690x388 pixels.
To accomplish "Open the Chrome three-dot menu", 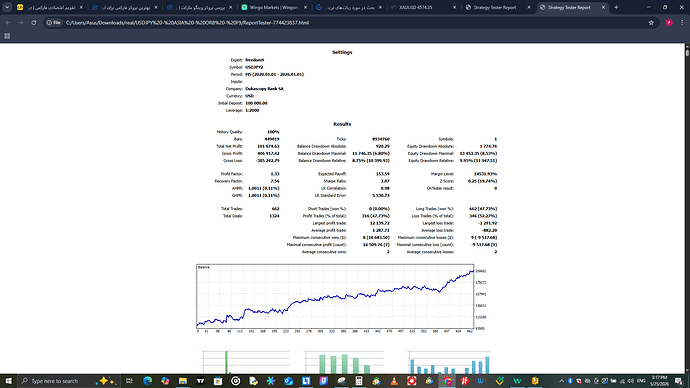I will pyautogui.click(x=683, y=22).
